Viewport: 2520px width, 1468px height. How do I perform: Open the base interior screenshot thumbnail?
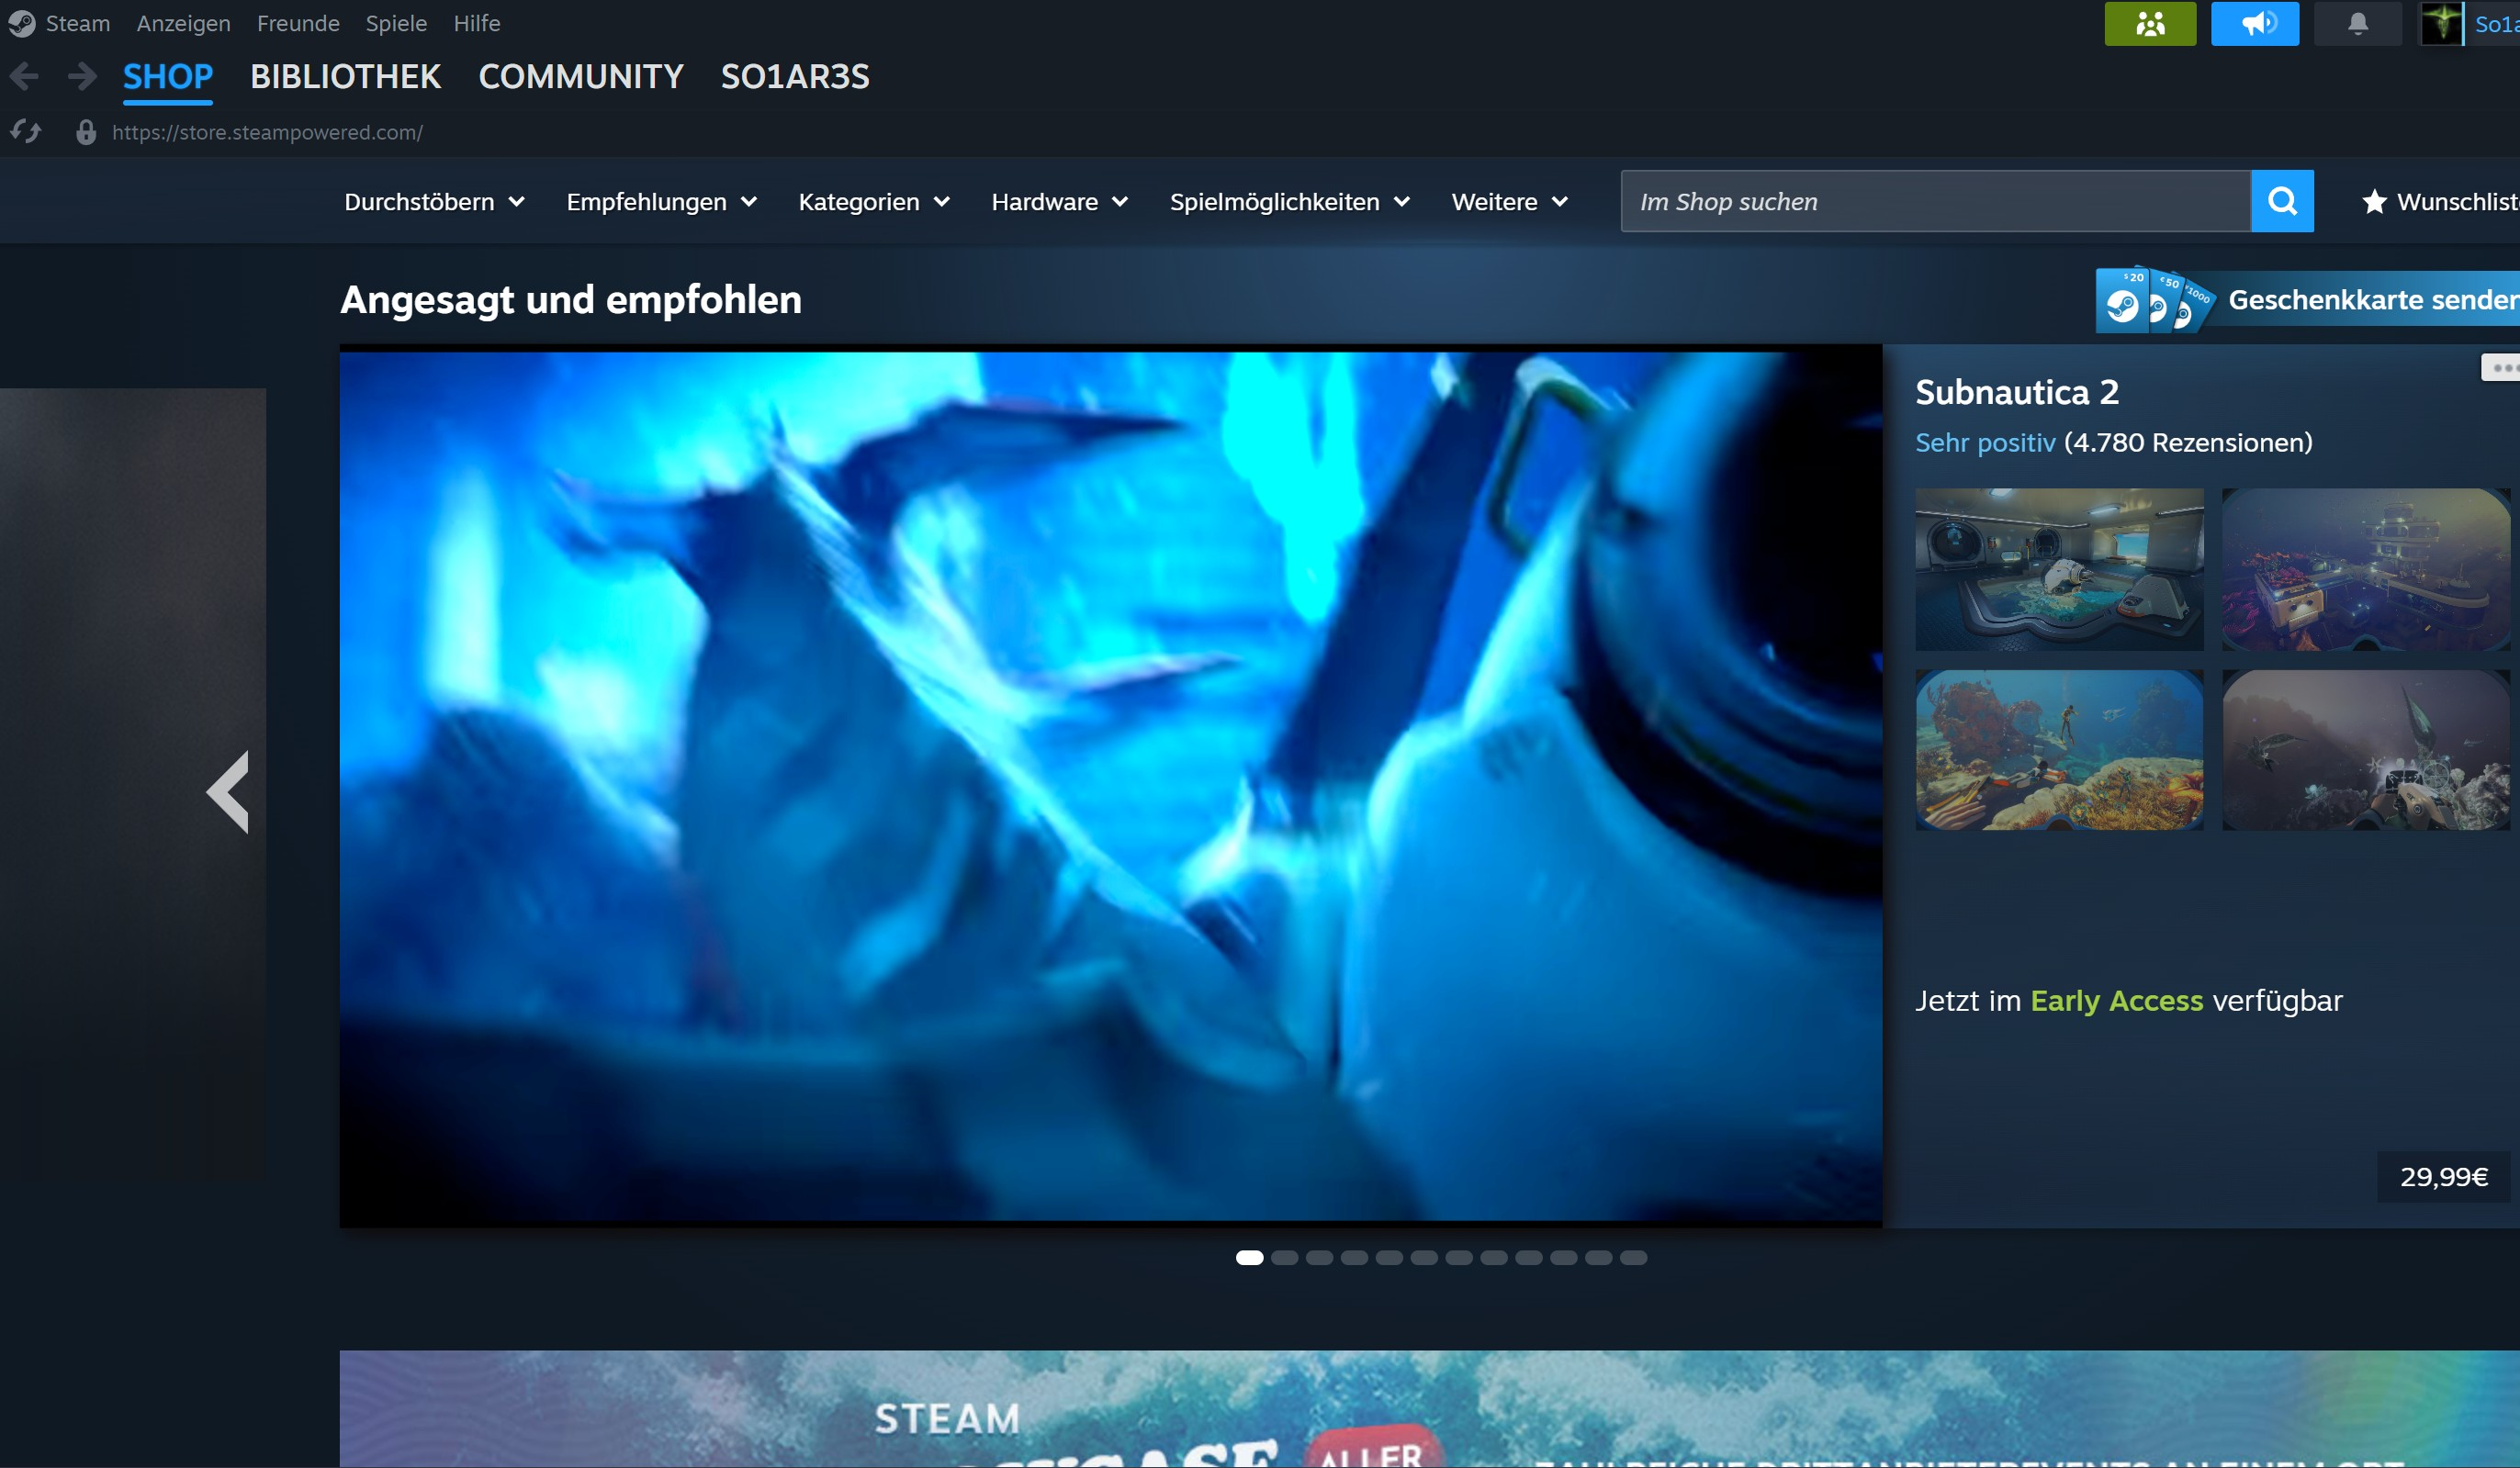(2059, 569)
